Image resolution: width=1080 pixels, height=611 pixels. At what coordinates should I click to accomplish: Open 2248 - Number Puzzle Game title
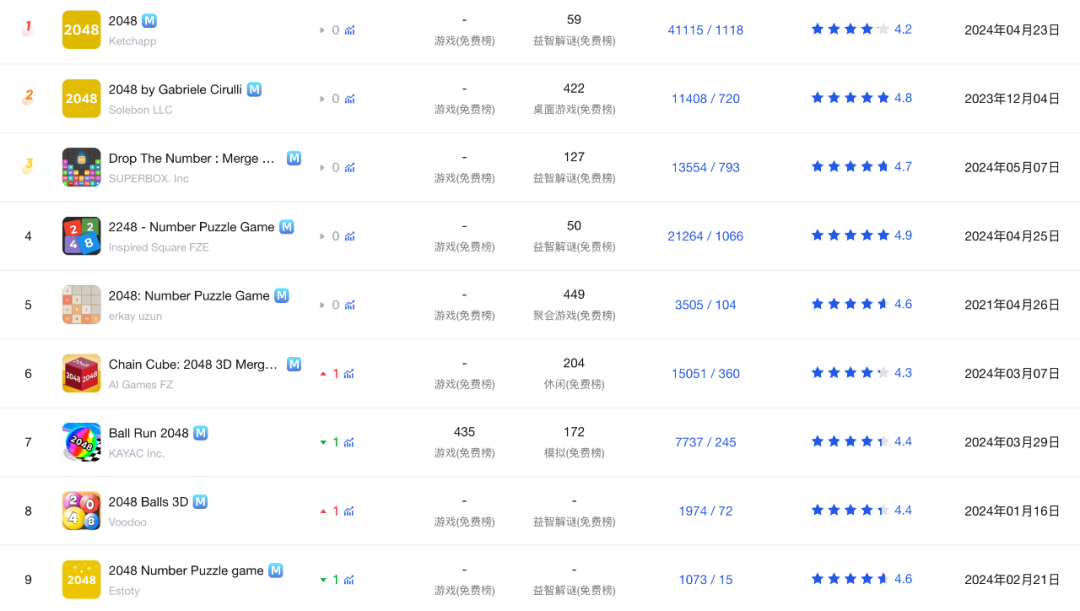tap(191, 227)
